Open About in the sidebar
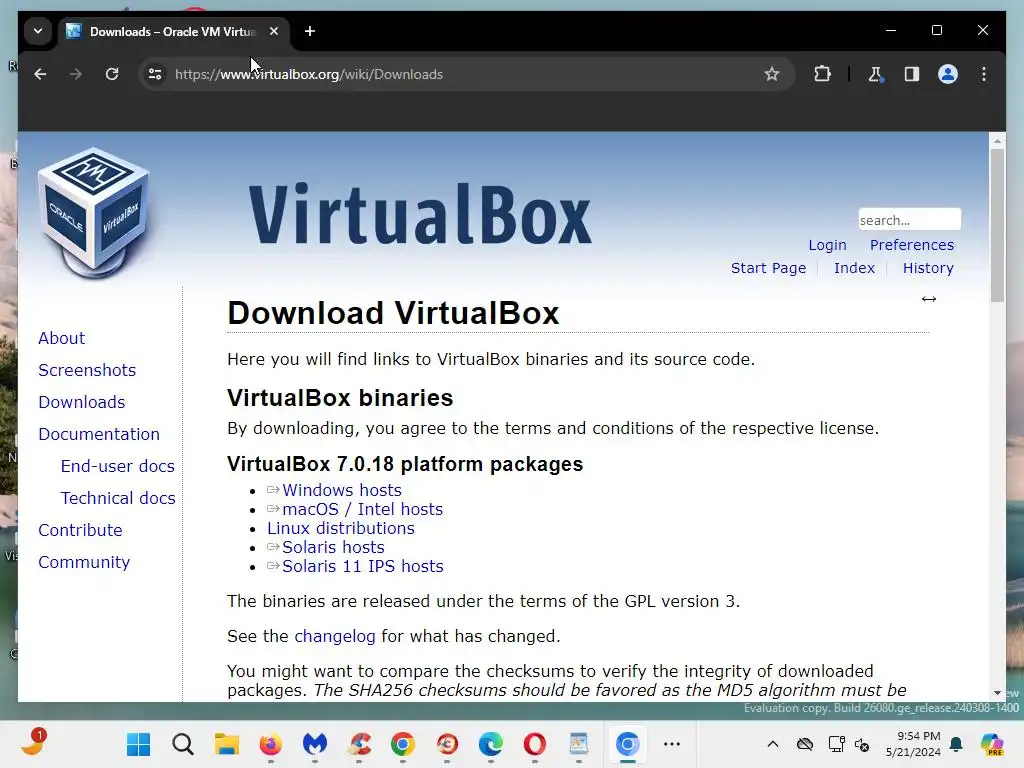The height and width of the screenshot is (768, 1024). coord(61,338)
